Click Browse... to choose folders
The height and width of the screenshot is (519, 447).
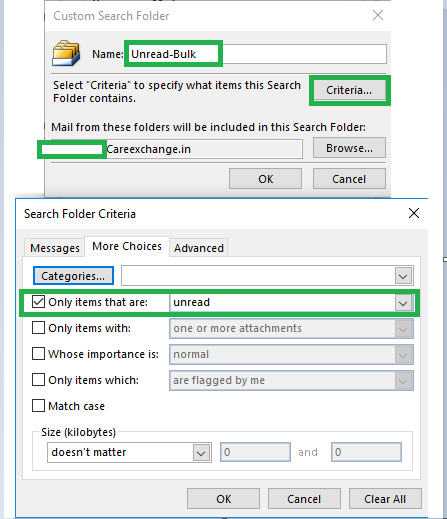tap(349, 148)
